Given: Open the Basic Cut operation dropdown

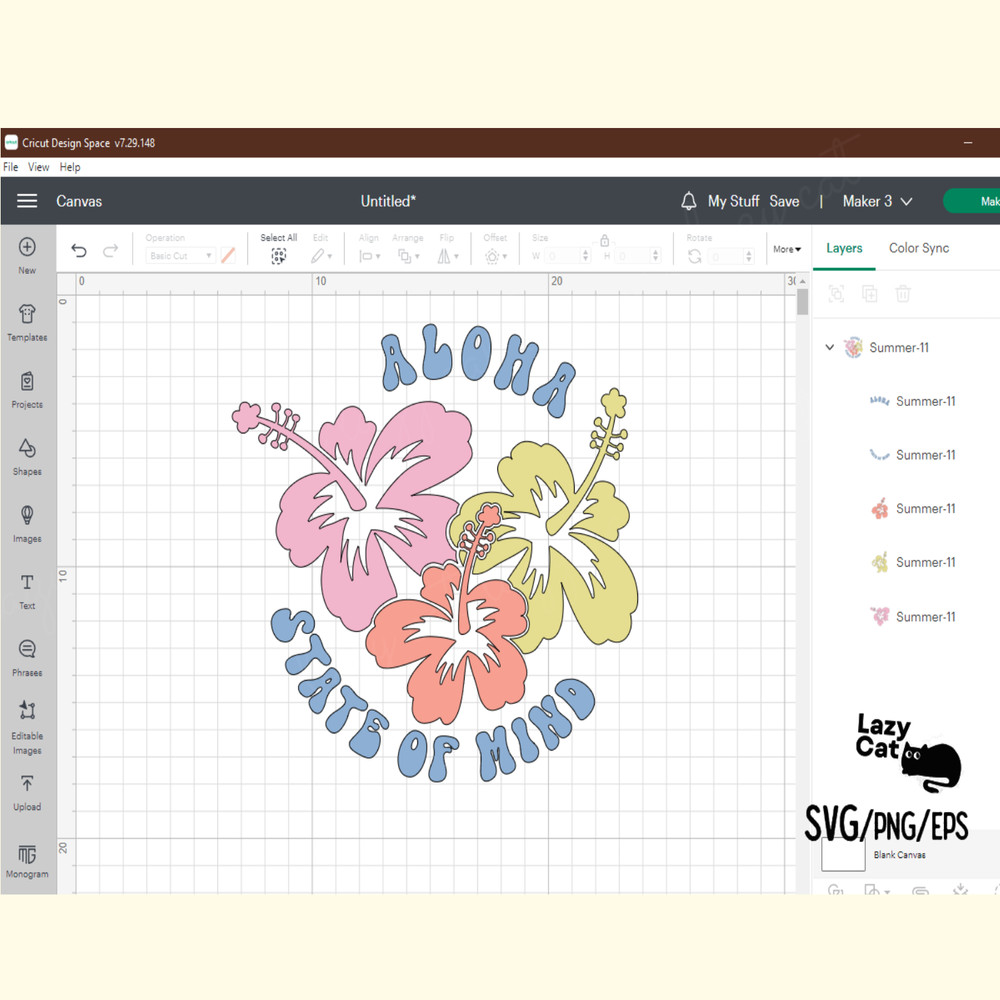Looking at the screenshot, I should [179, 256].
